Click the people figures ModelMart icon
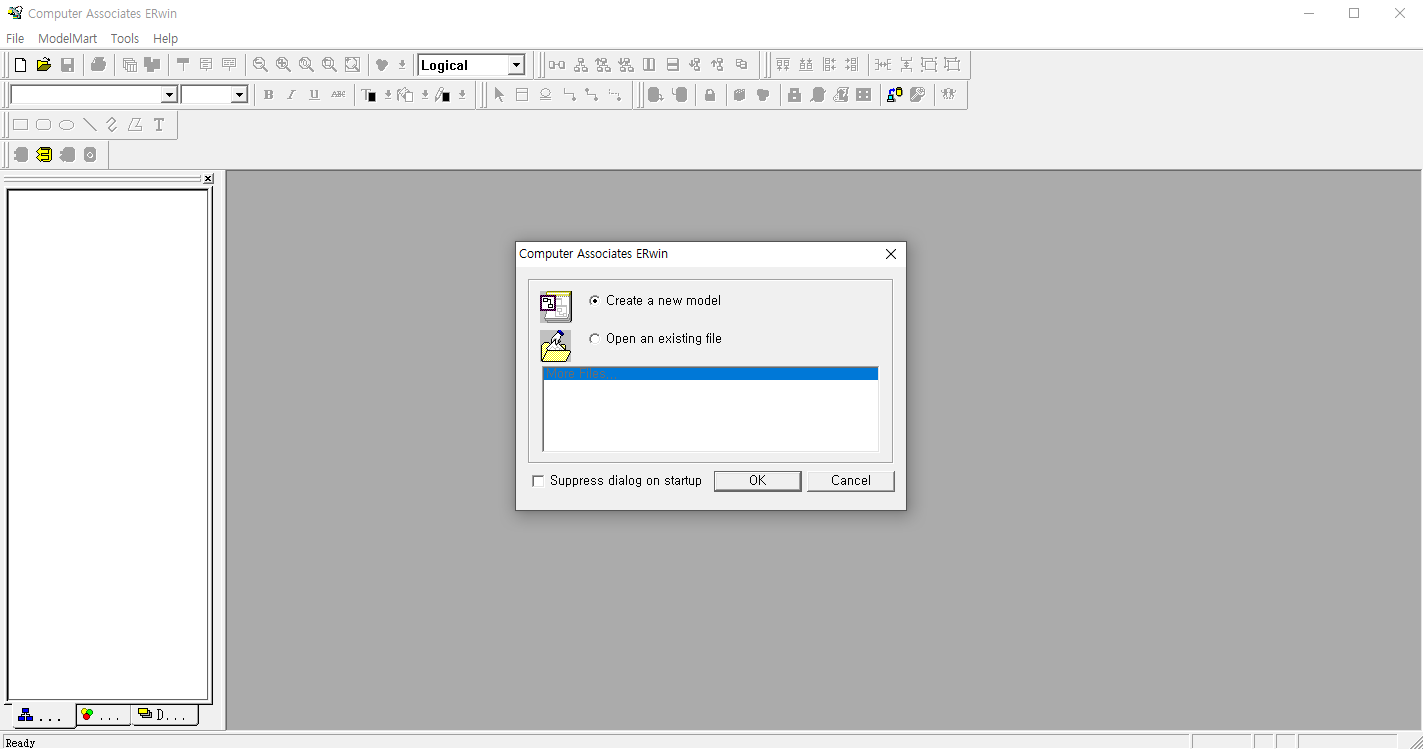The height and width of the screenshot is (749, 1423). coord(948,95)
